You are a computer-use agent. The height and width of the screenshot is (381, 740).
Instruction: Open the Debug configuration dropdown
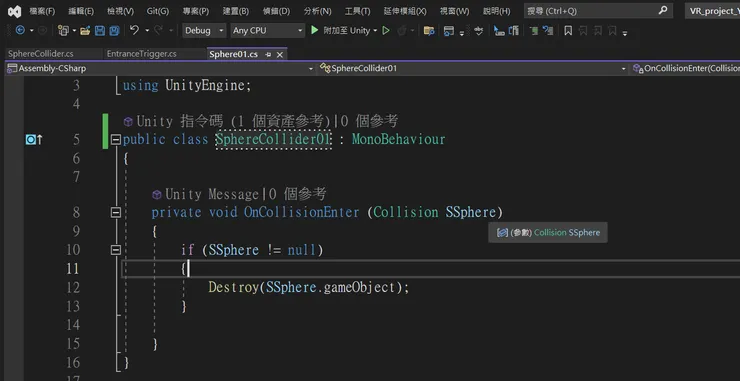(204, 31)
